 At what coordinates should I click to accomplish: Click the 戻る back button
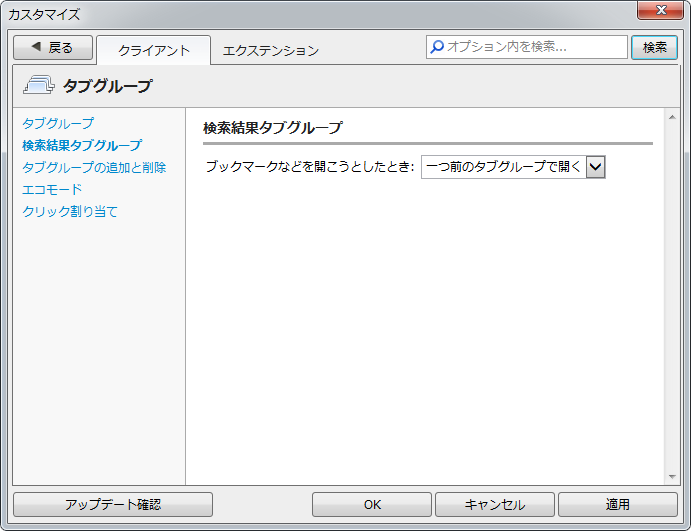(53, 48)
